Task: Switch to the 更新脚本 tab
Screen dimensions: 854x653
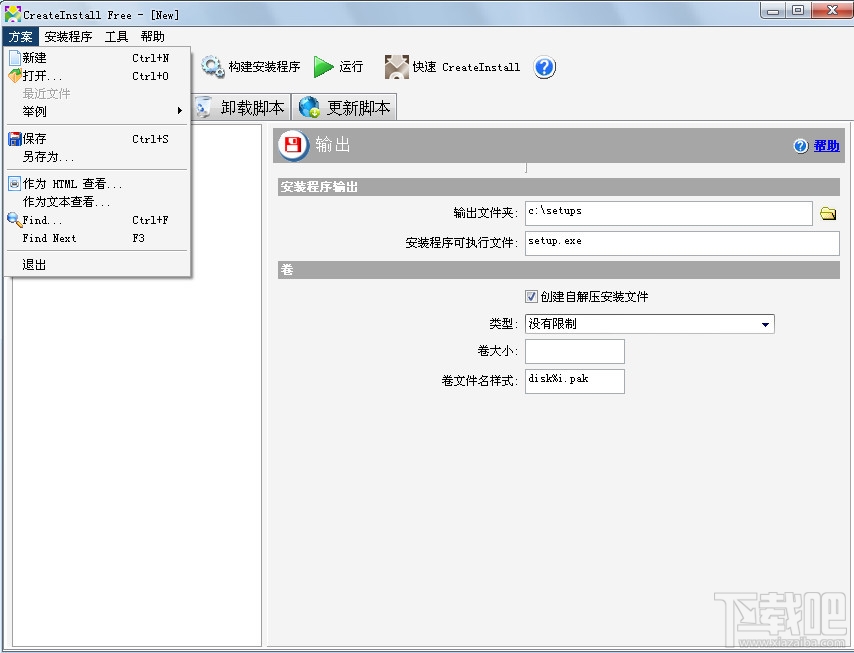Action: click(x=344, y=108)
